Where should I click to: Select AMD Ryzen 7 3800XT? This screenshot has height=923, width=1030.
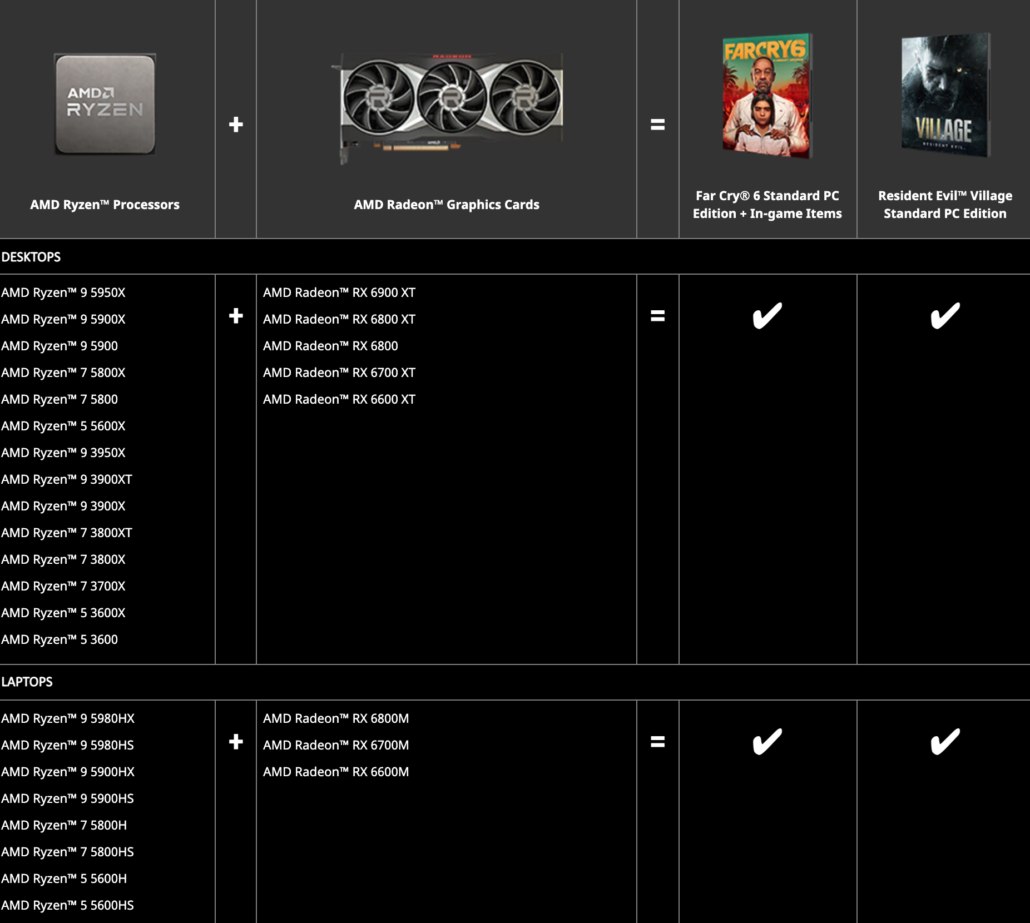point(66,533)
